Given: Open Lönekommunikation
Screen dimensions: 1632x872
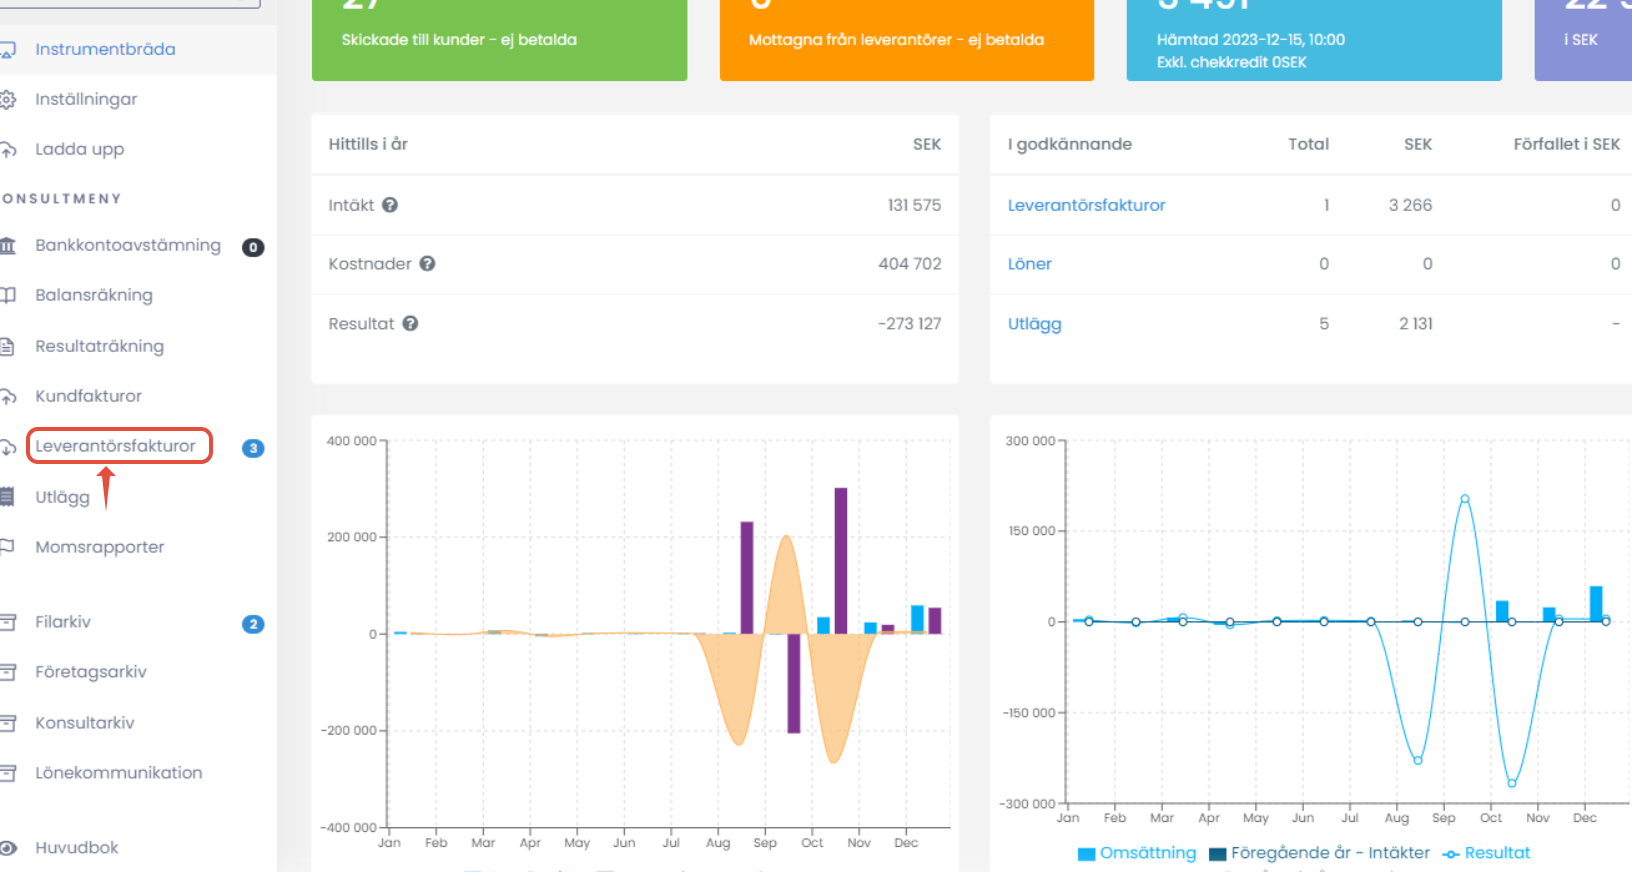Looking at the screenshot, I should pos(118,773).
